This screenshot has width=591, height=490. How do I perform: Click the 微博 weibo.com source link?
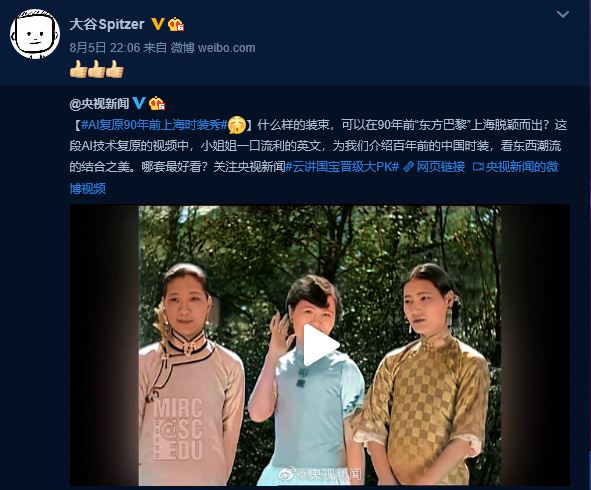[x=213, y=47]
